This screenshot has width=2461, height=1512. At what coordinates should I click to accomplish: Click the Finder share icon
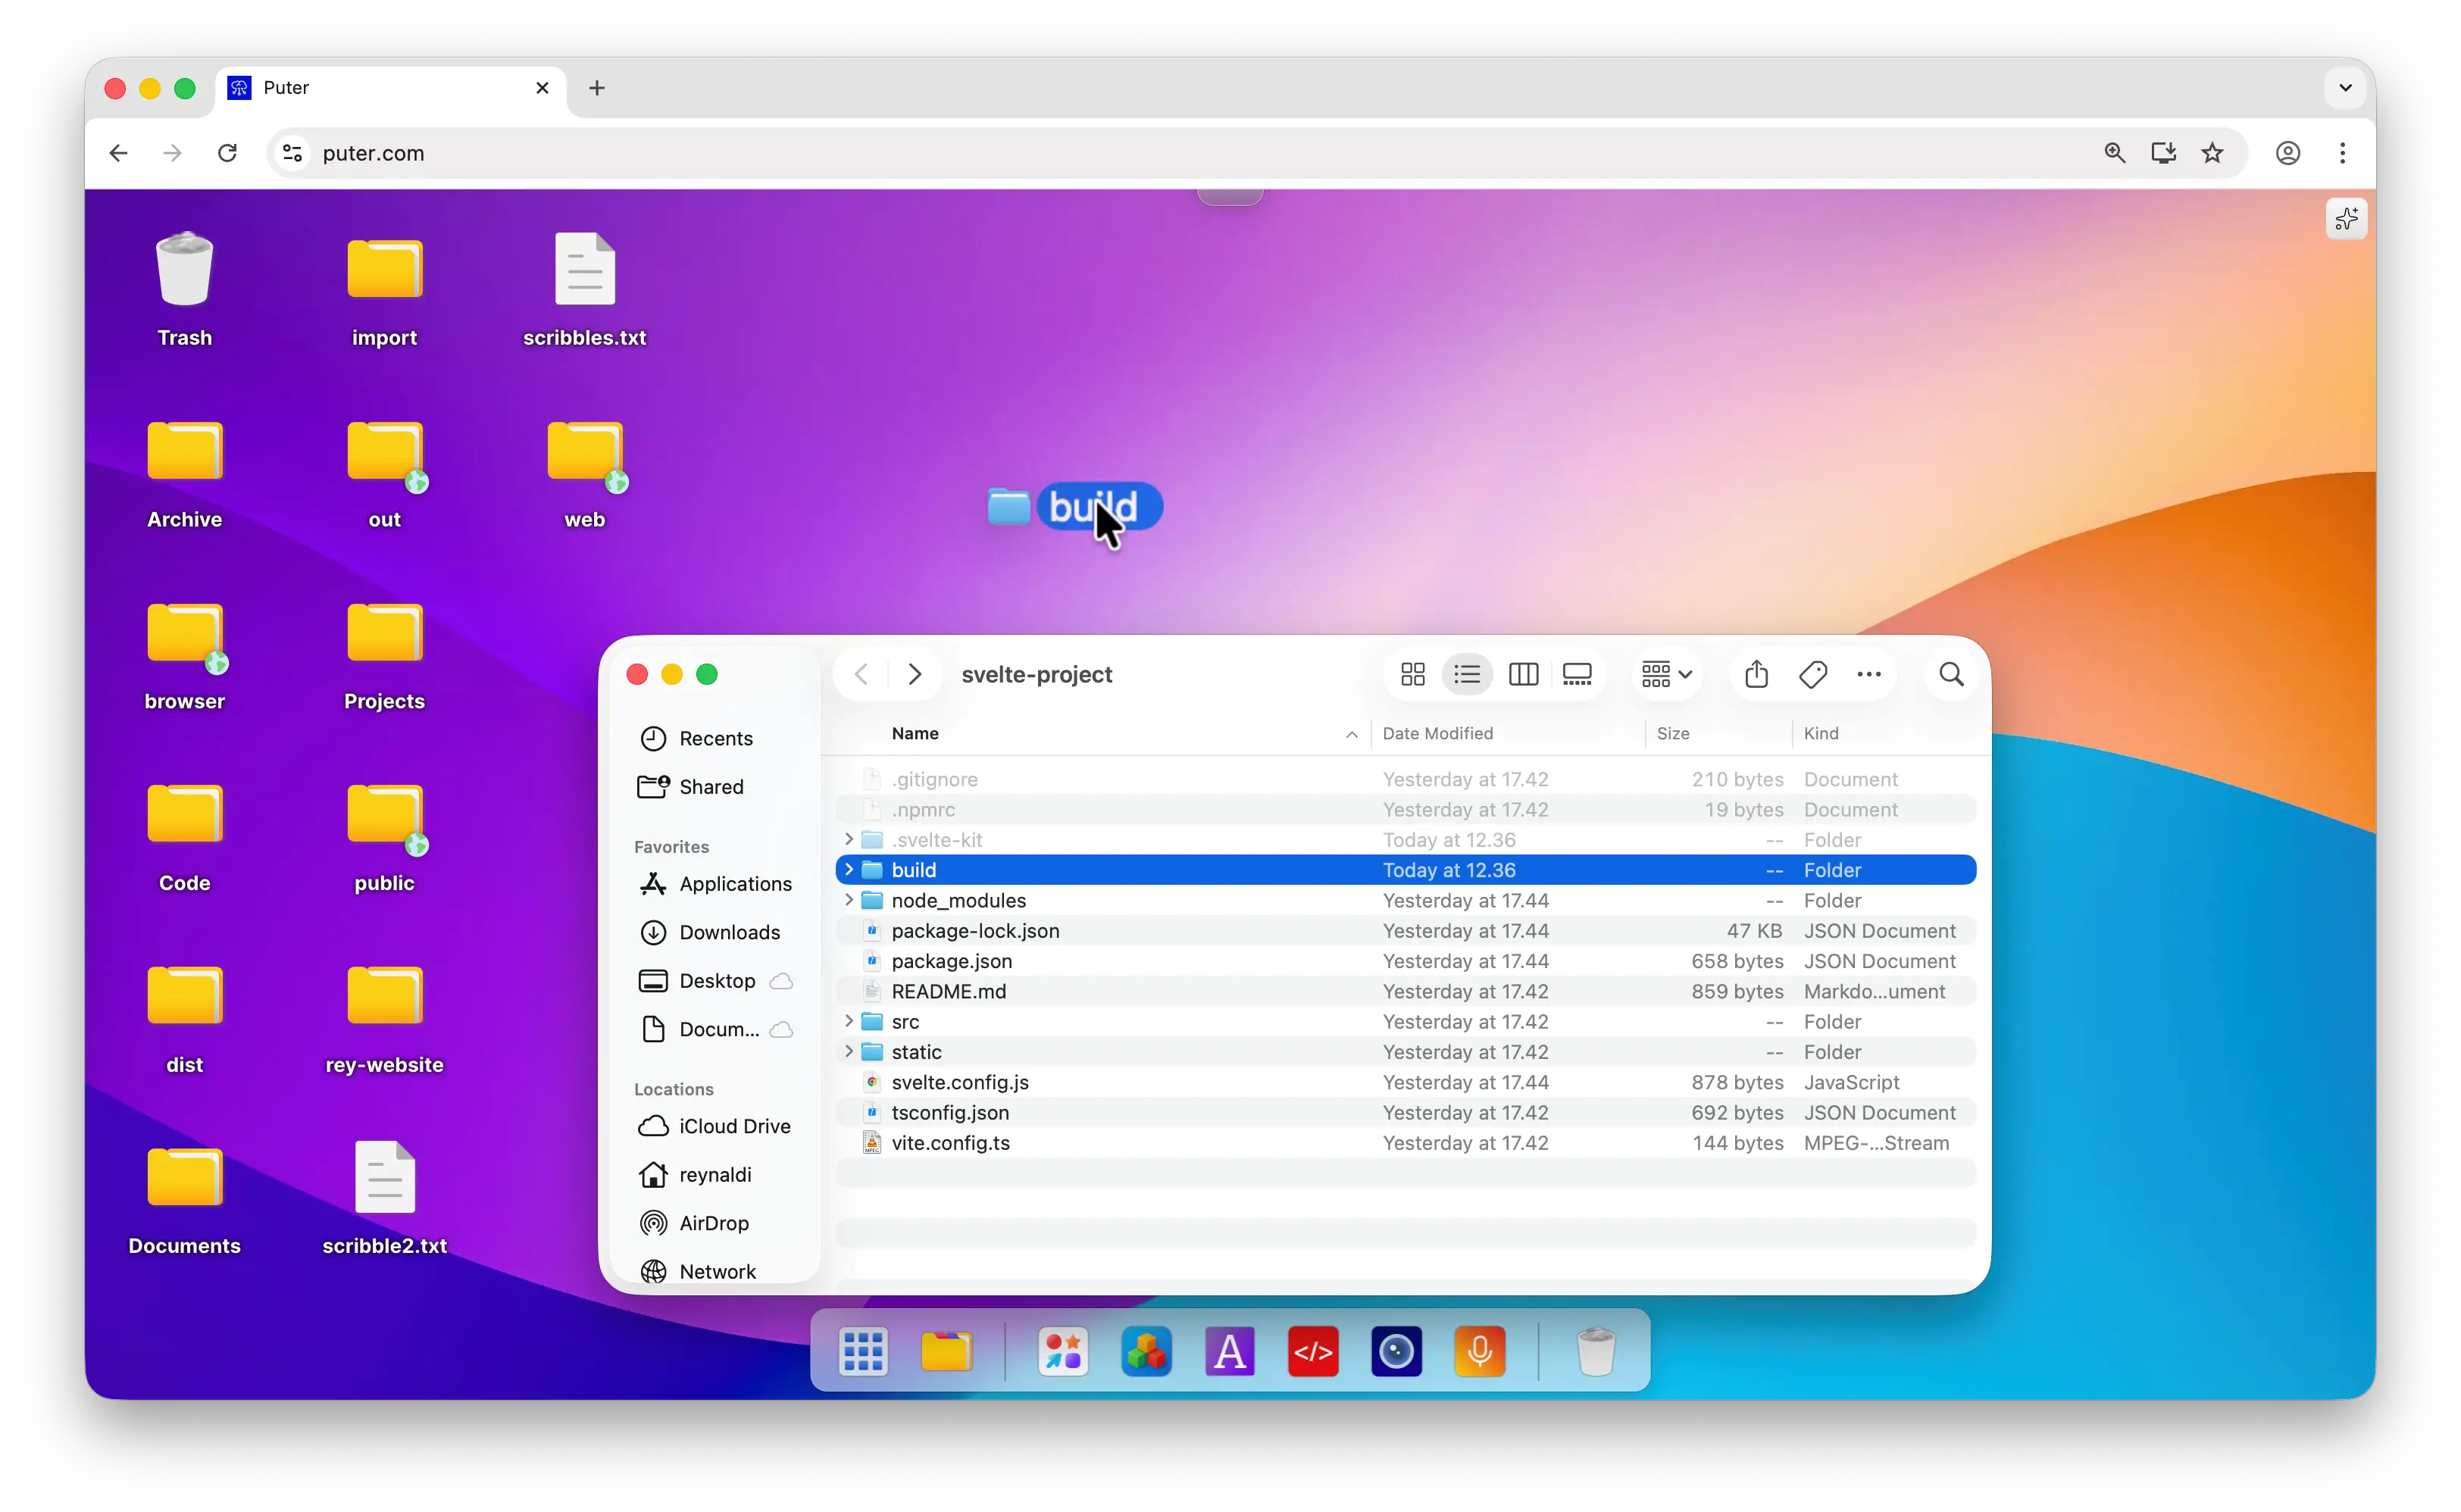(1756, 674)
